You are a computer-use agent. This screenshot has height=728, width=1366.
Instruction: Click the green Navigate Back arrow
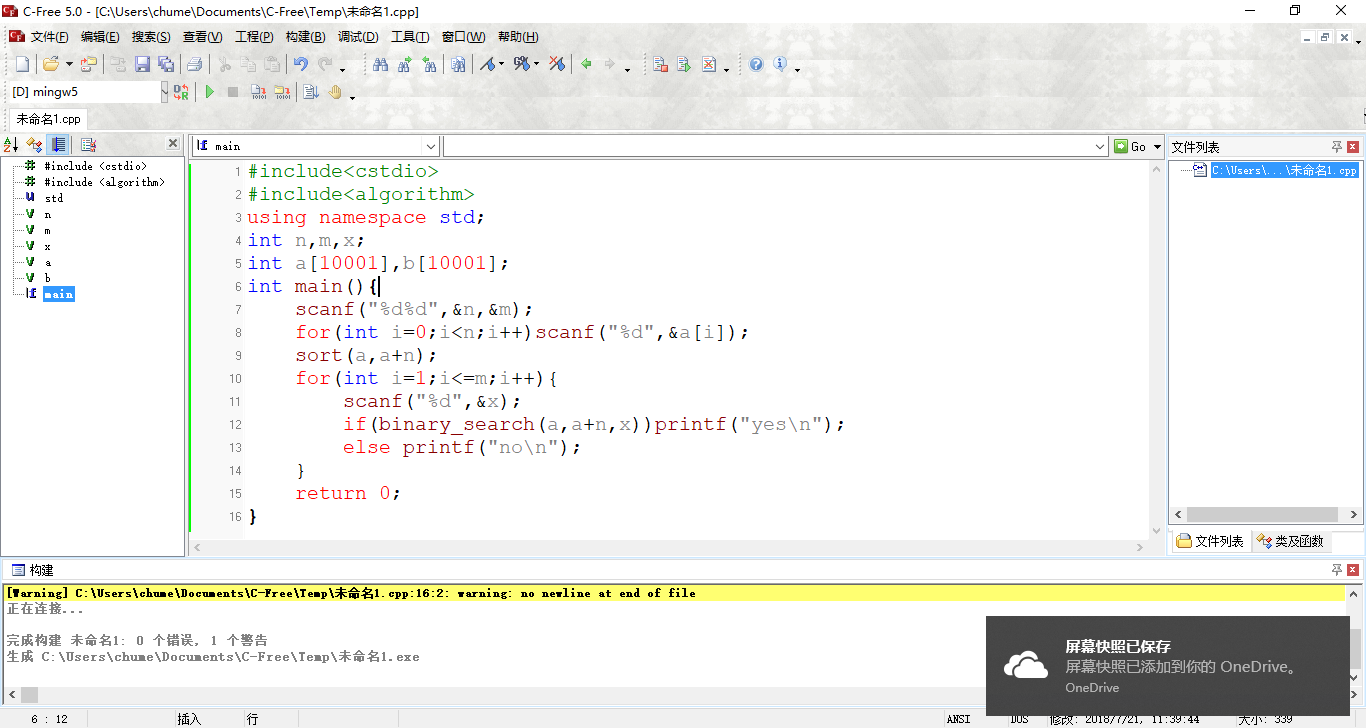[586, 64]
